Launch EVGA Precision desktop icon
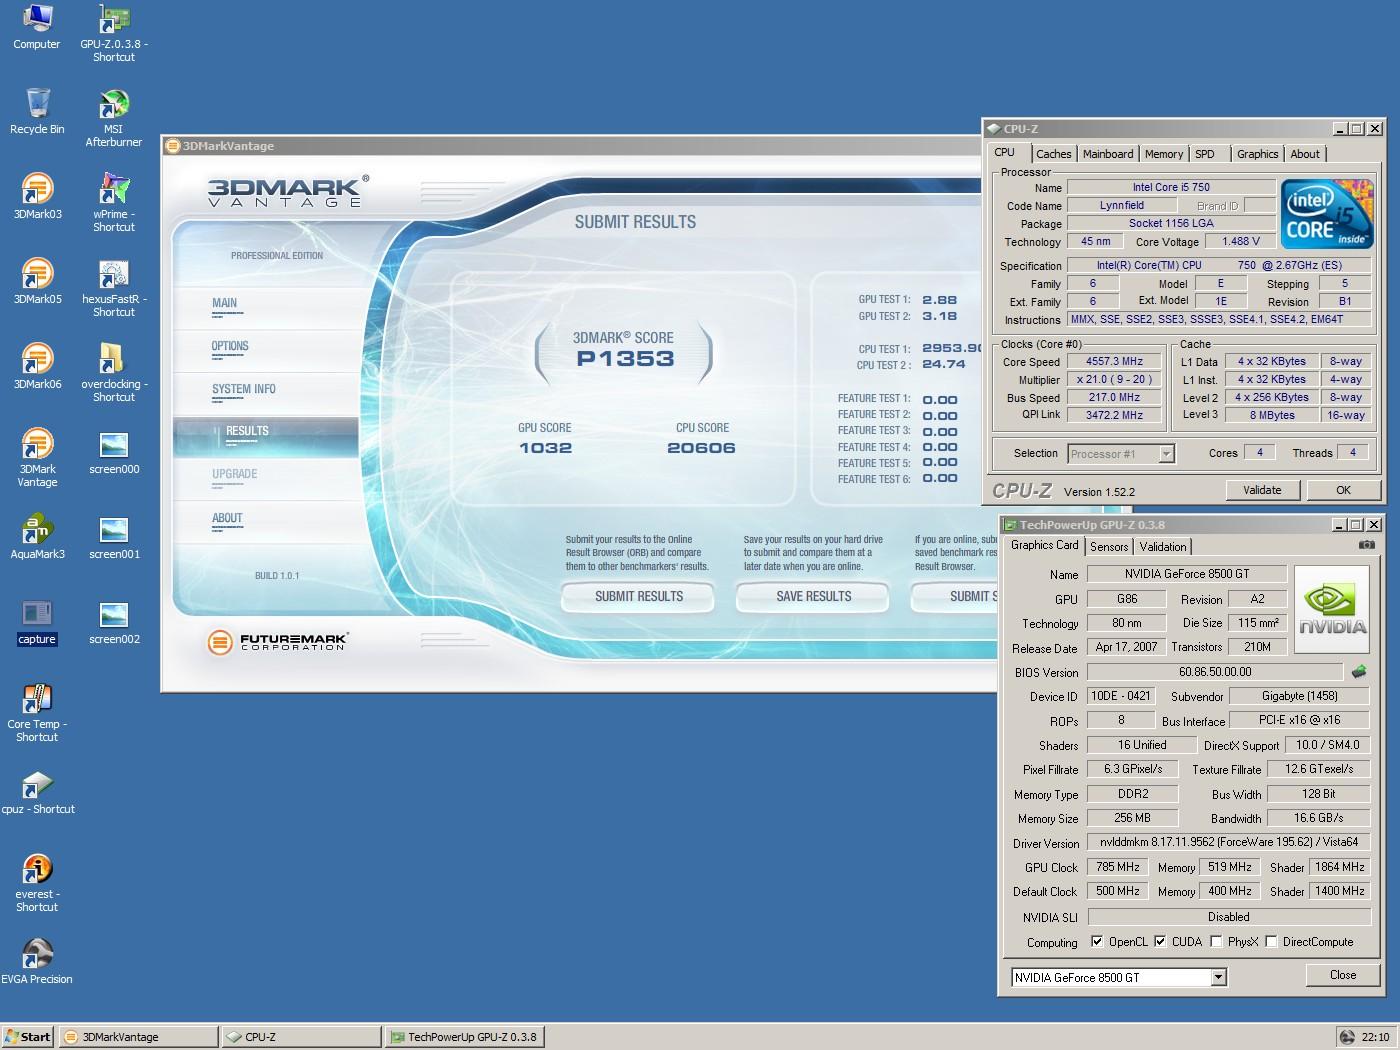 click(37, 962)
